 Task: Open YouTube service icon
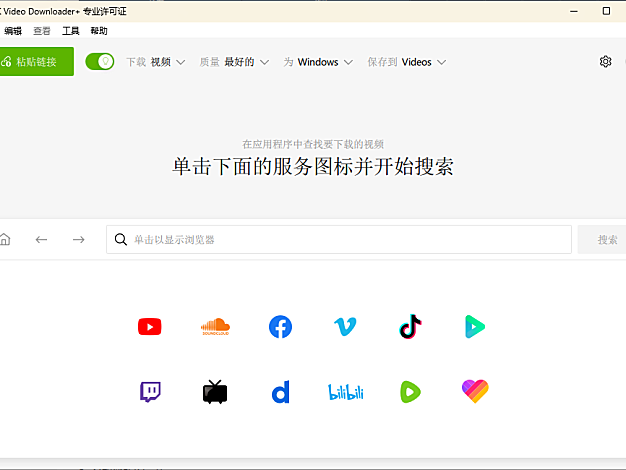pyautogui.click(x=150, y=327)
